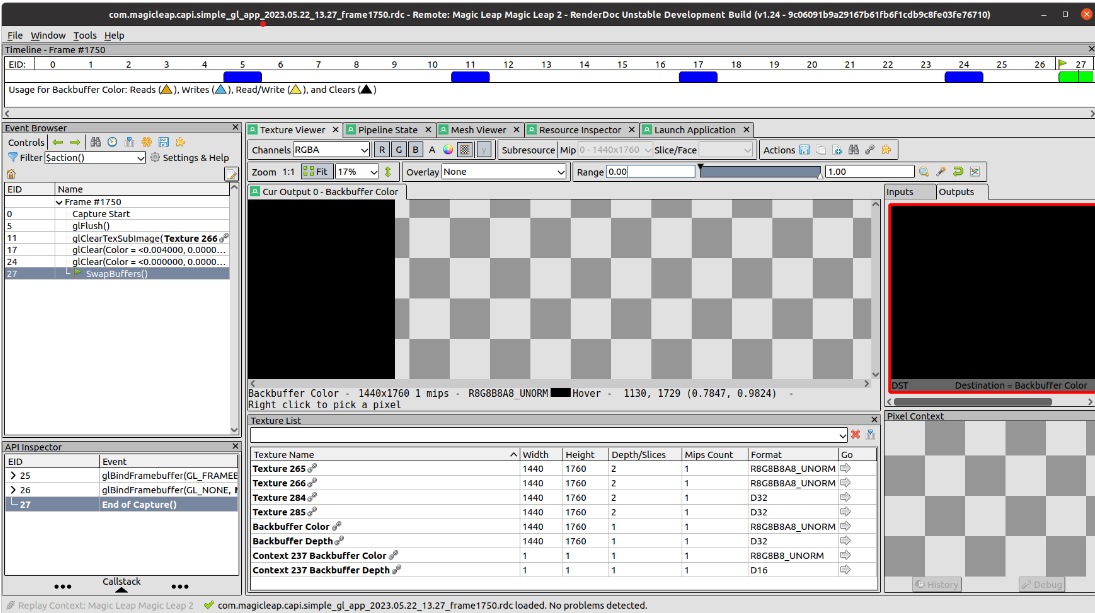Screen dimensions: 1095x613
Task: Open event search with the binoculars icon
Action: click(x=96, y=142)
